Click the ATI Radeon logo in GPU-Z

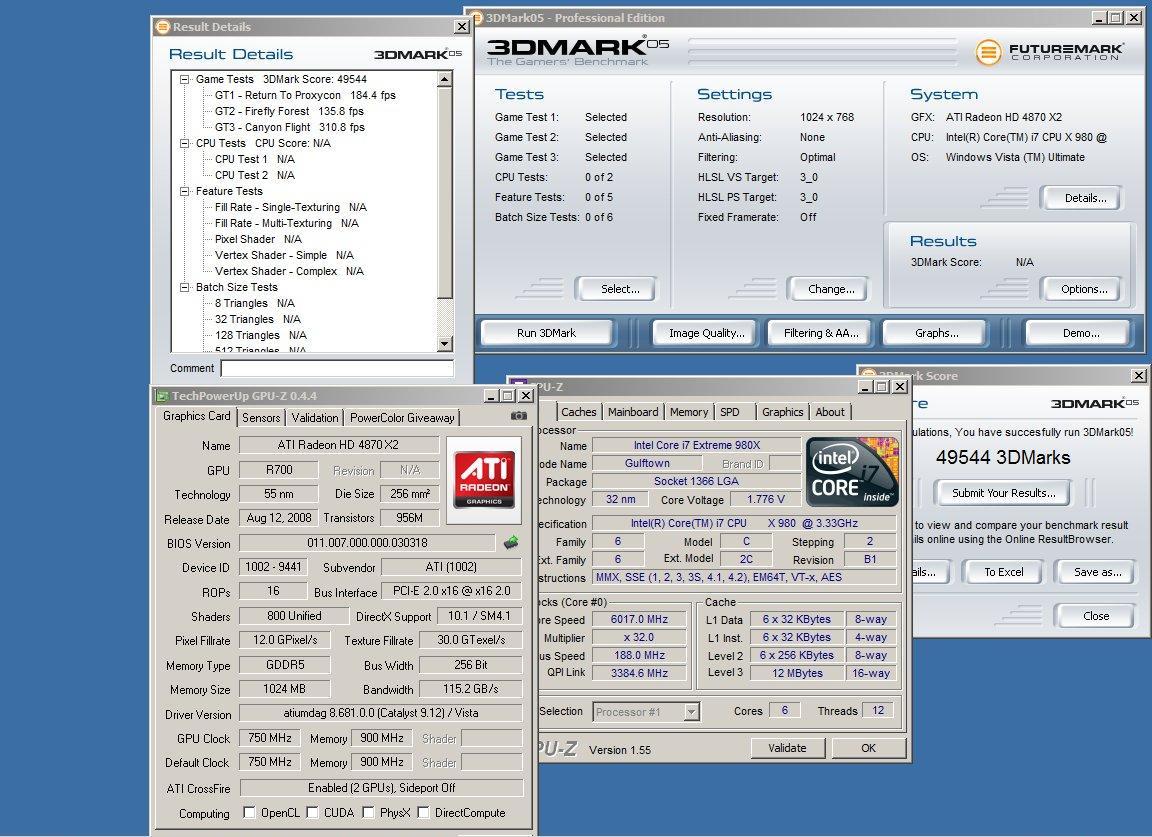(x=484, y=479)
